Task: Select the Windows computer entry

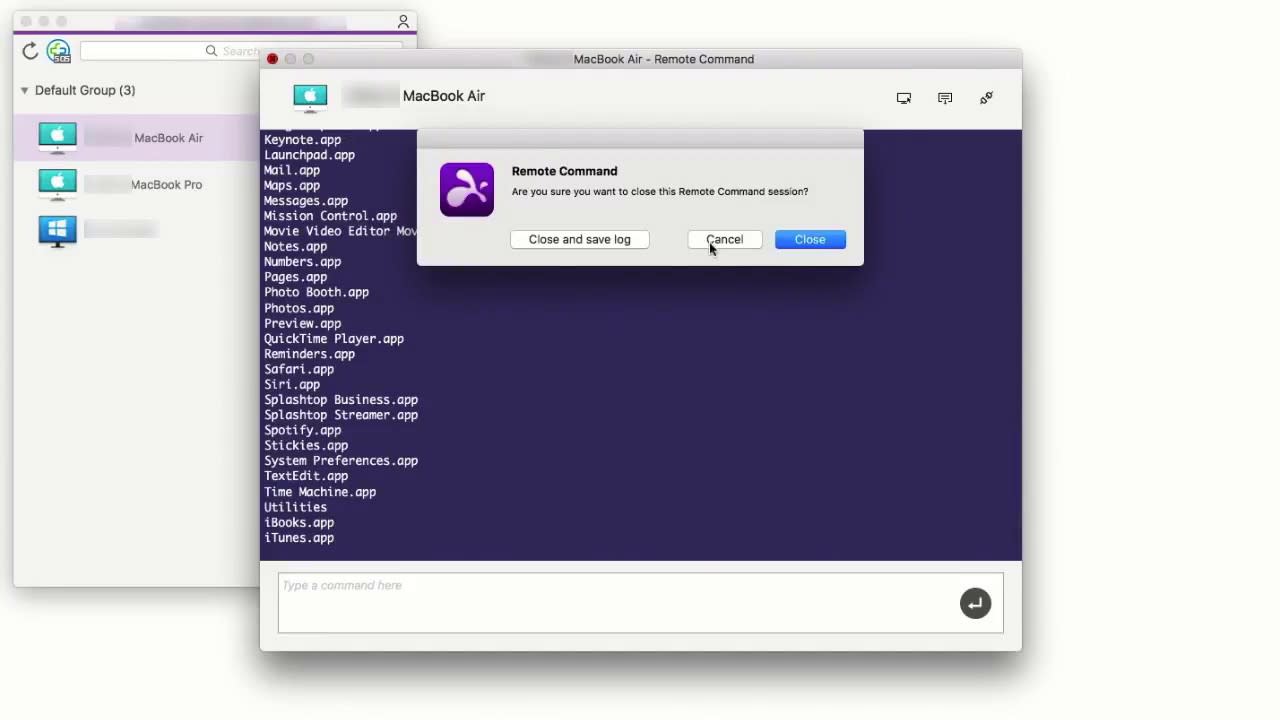Action: (x=136, y=231)
